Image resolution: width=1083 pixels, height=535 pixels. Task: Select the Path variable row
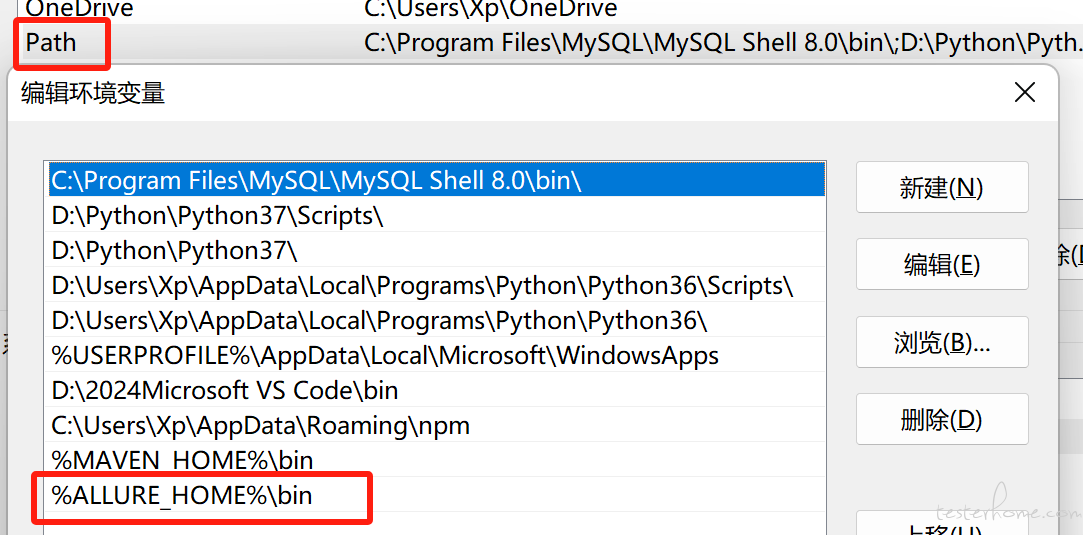(x=542, y=43)
